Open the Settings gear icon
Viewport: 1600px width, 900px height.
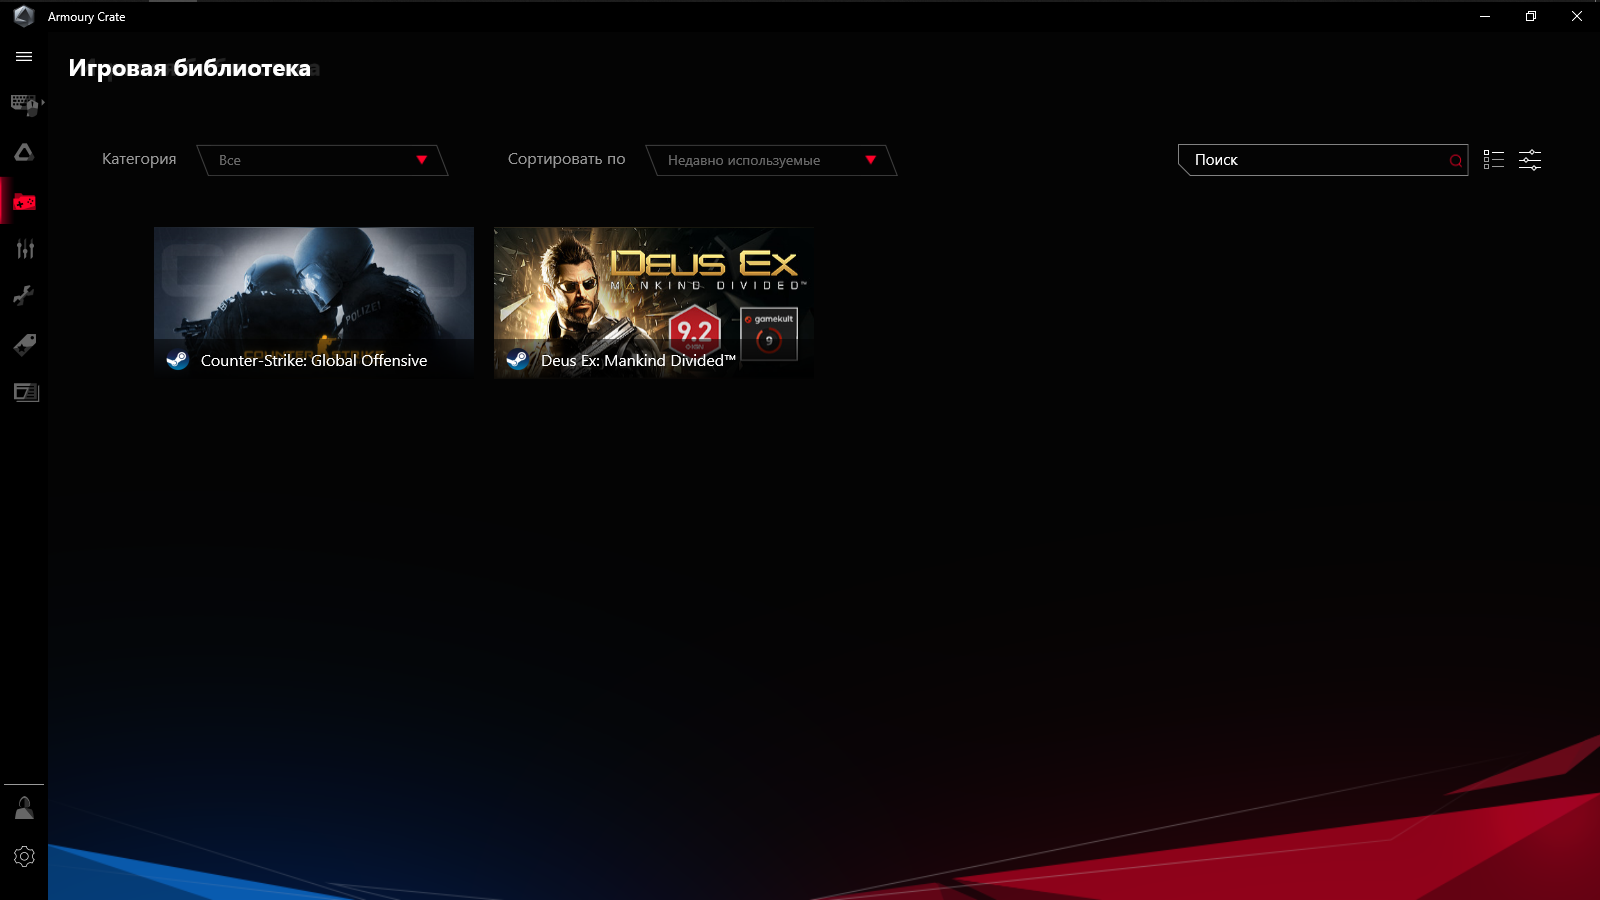click(x=24, y=857)
